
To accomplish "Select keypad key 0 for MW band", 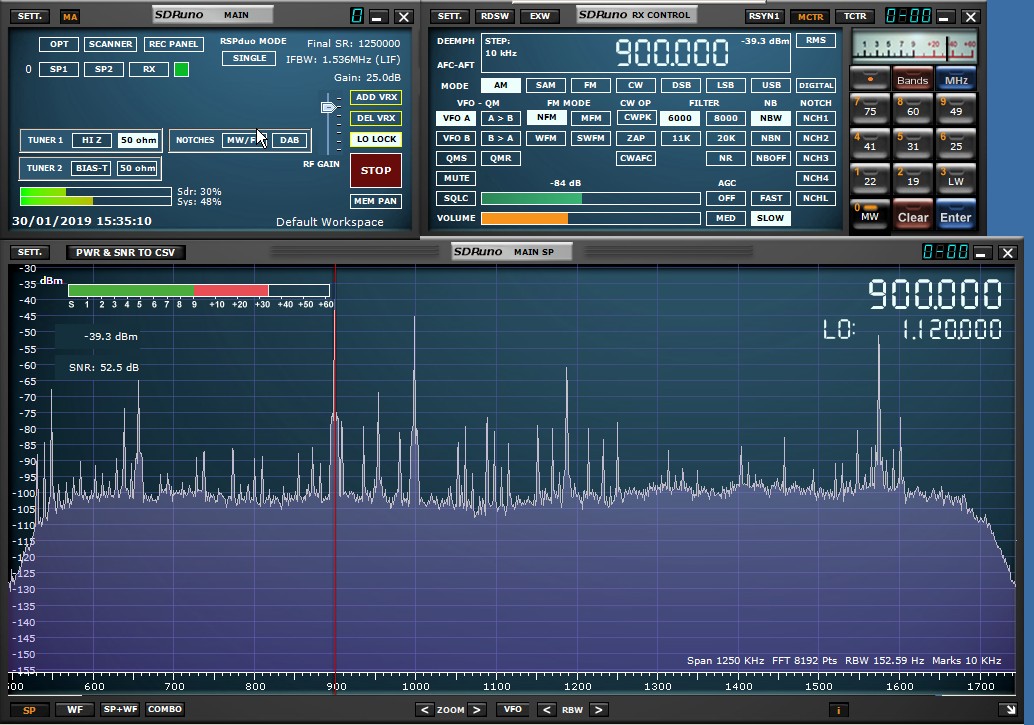I will pos(870,214).
